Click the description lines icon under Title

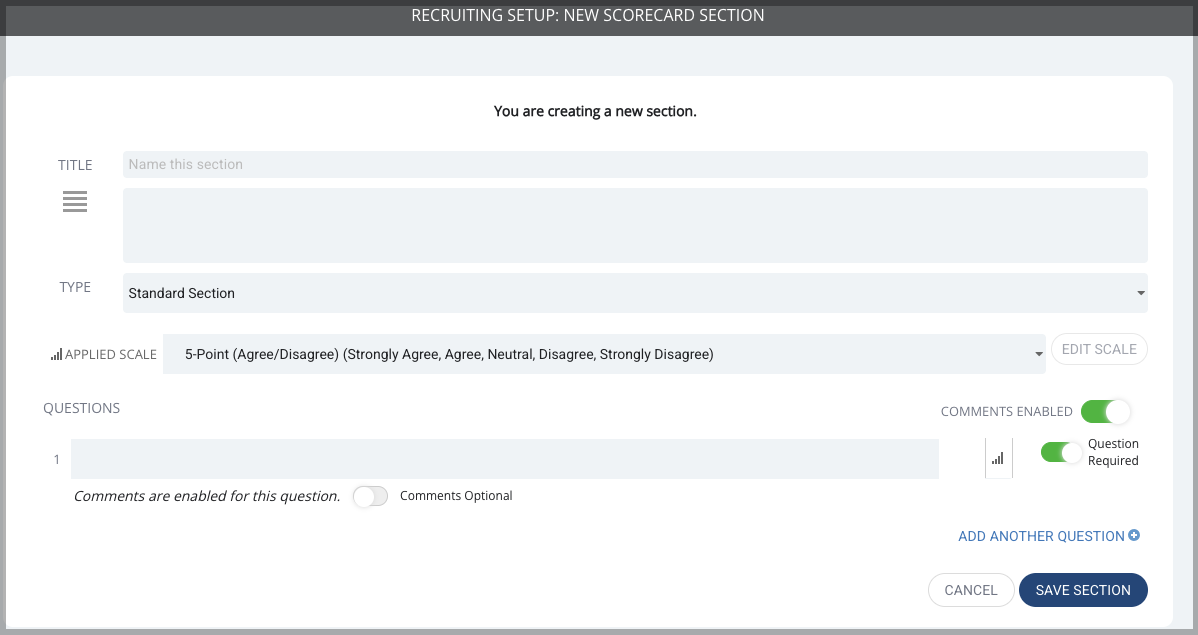(x=75, y=202)
